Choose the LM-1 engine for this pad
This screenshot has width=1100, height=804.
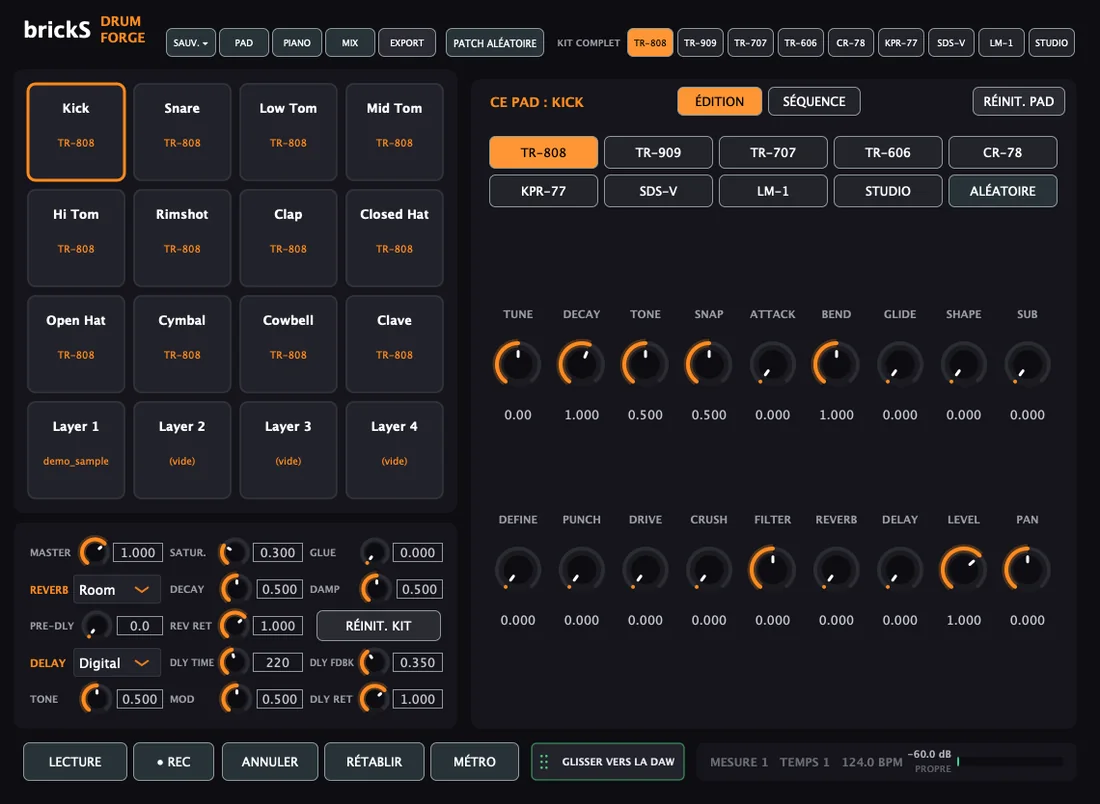773,191
